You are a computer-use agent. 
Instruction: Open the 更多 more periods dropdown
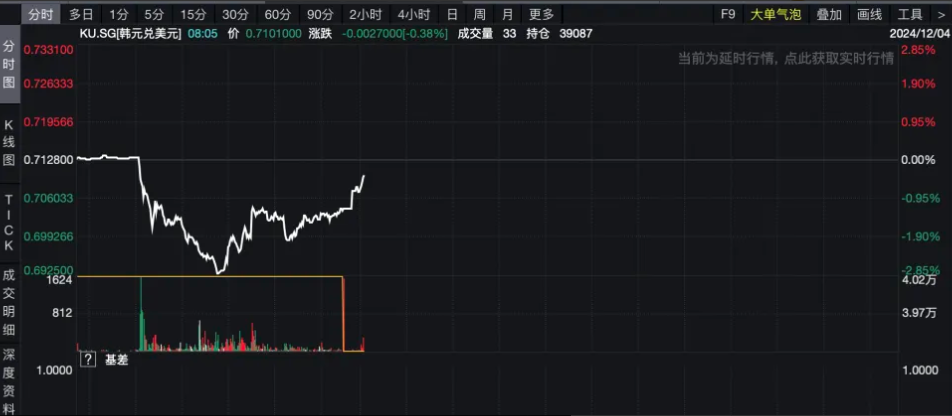[541, 15]
